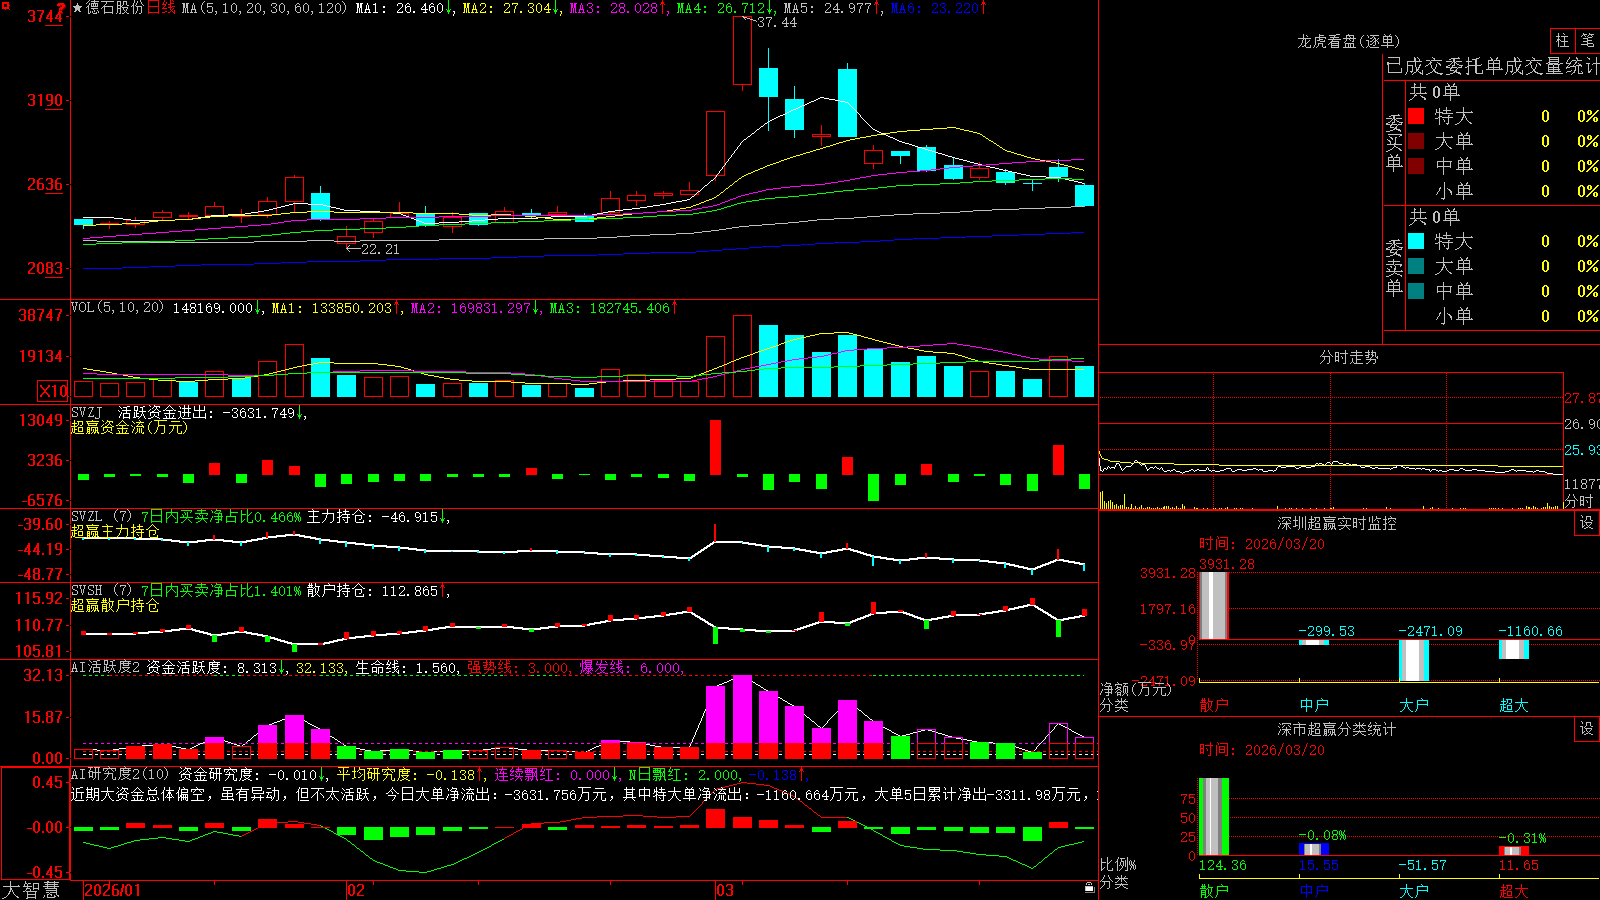Change the 日线 period selector
Image resolution: width=1600 pixels, height=900 pixels.
tap(161, 8)
